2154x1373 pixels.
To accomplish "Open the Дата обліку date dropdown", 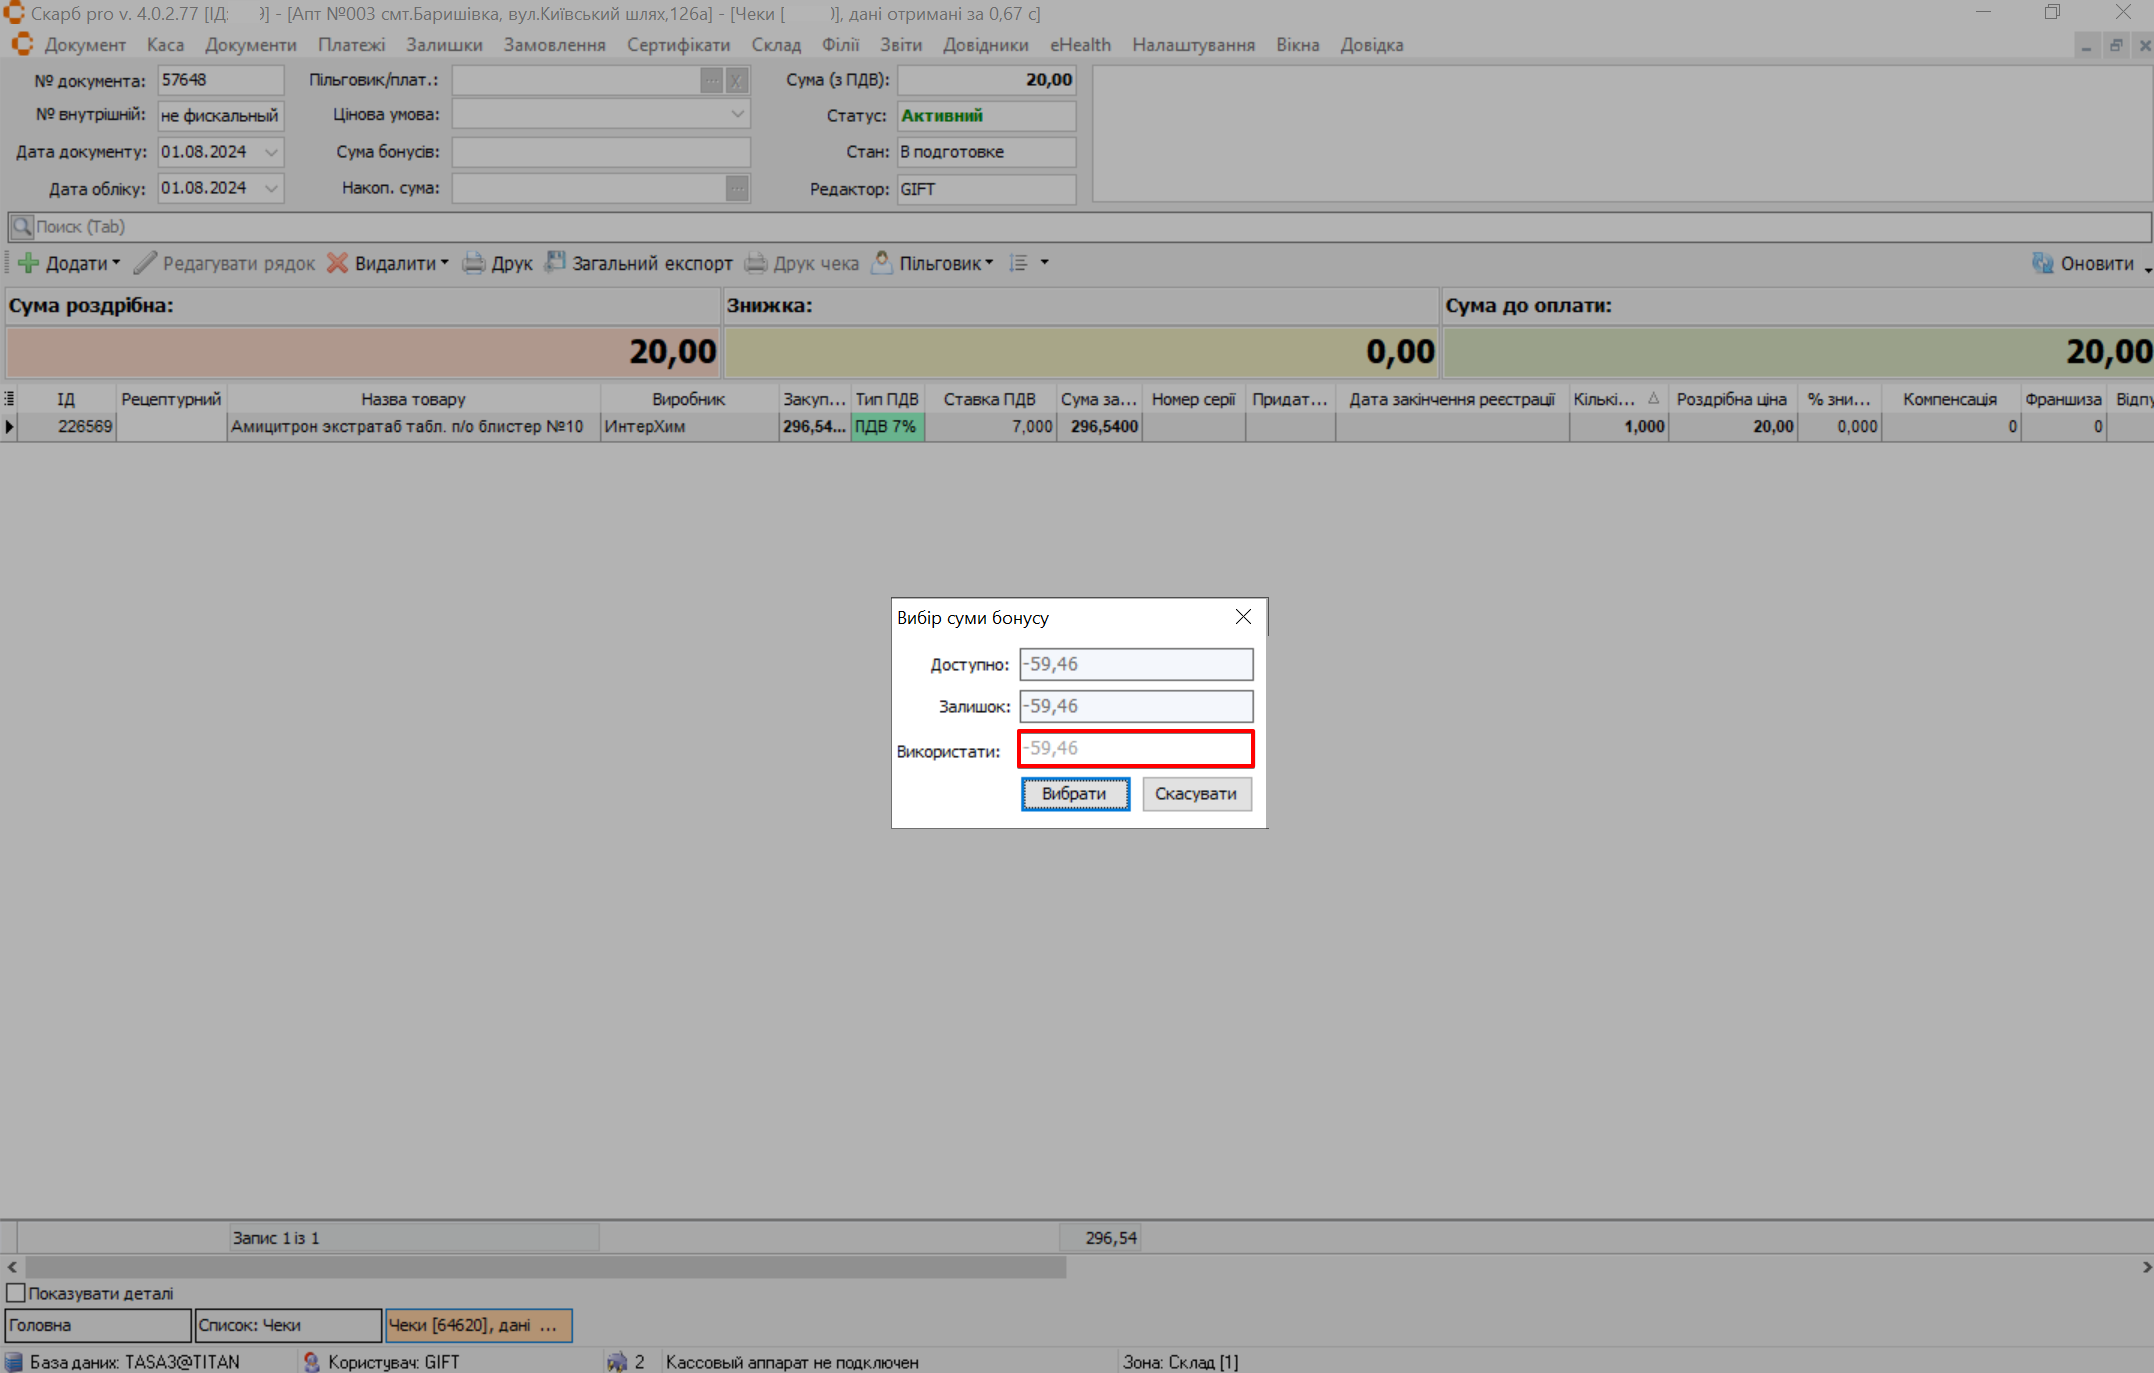I will pyautogui.click(x=271, y=188).
